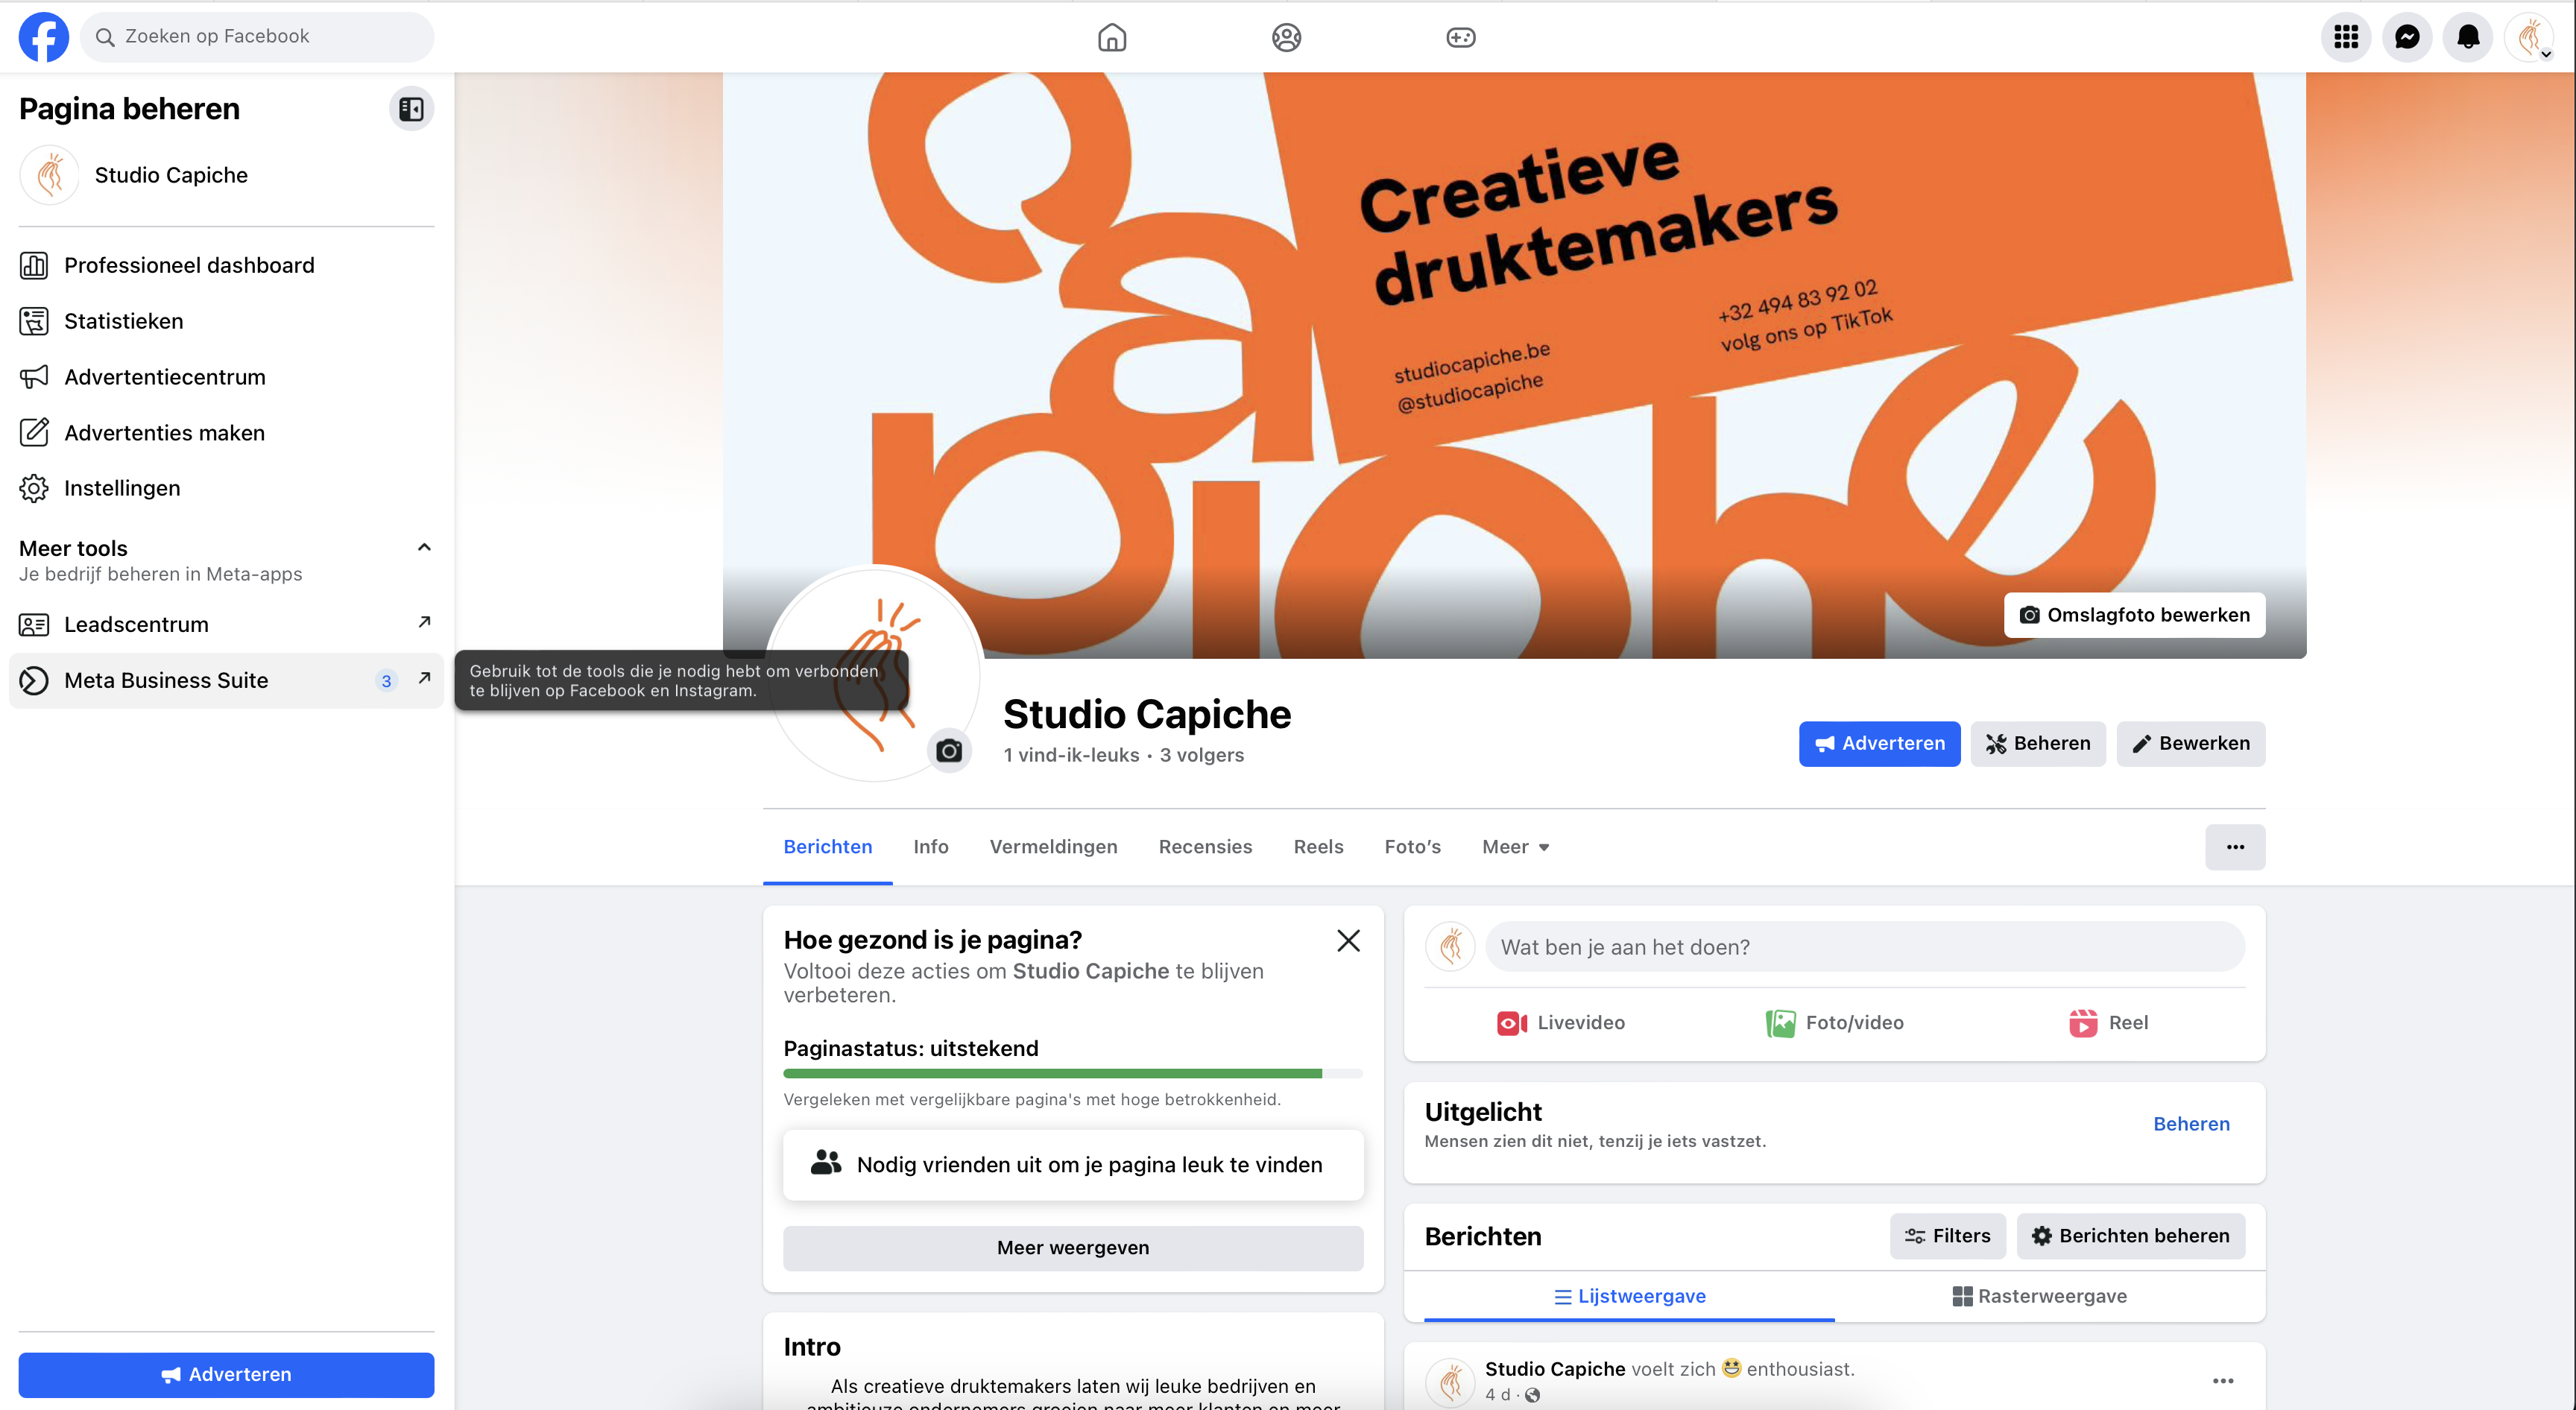The image size is (2576, 1410).
Task: Open Statistieken in the sidebar
Action: point(226,321)
